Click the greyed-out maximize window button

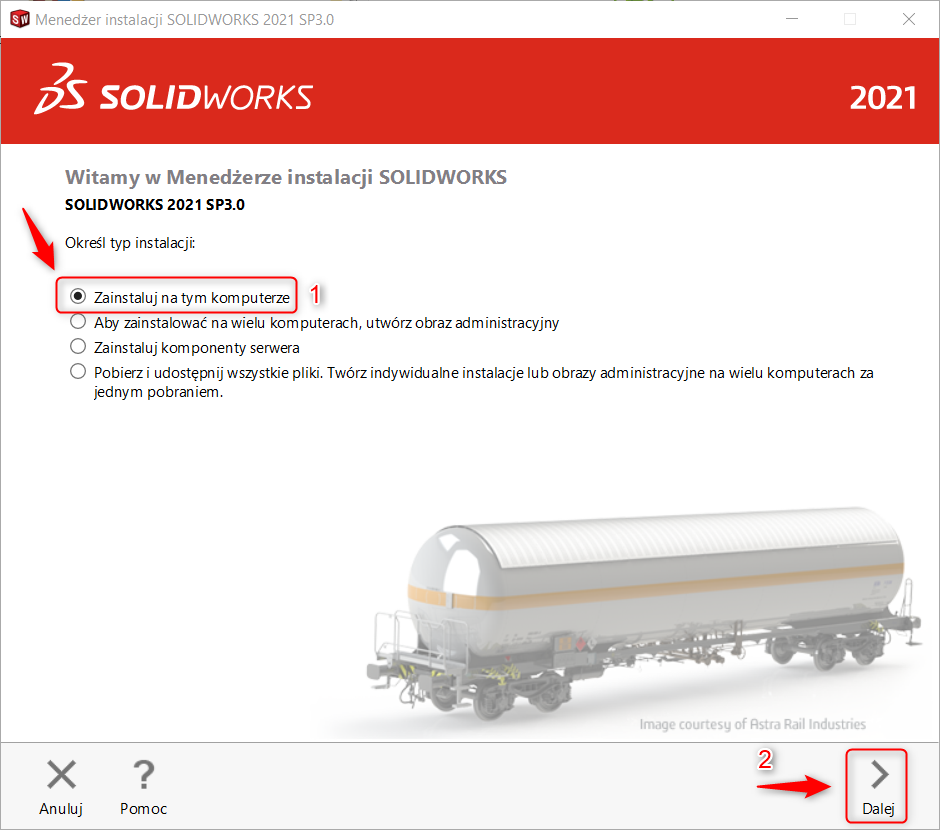coord(850,19)
